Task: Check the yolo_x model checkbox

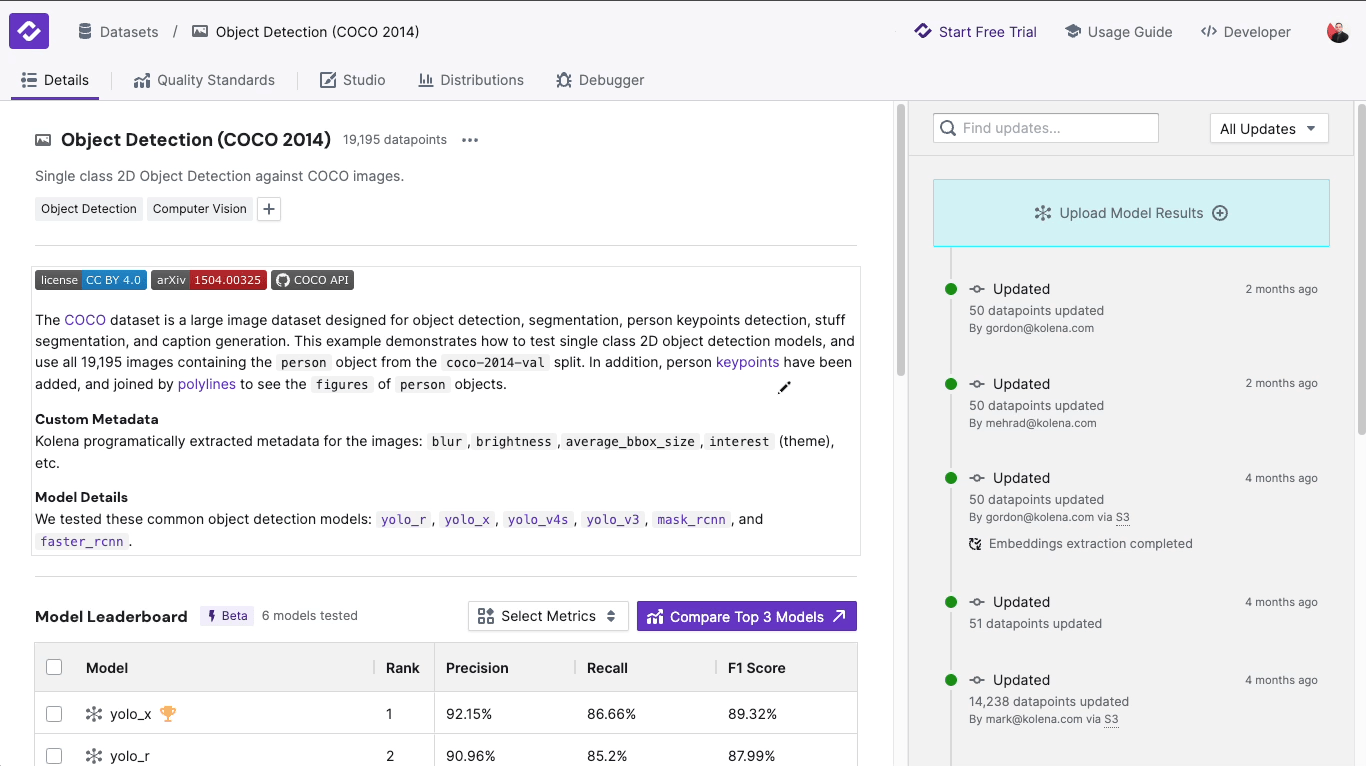Action: (x=54, y=714)
